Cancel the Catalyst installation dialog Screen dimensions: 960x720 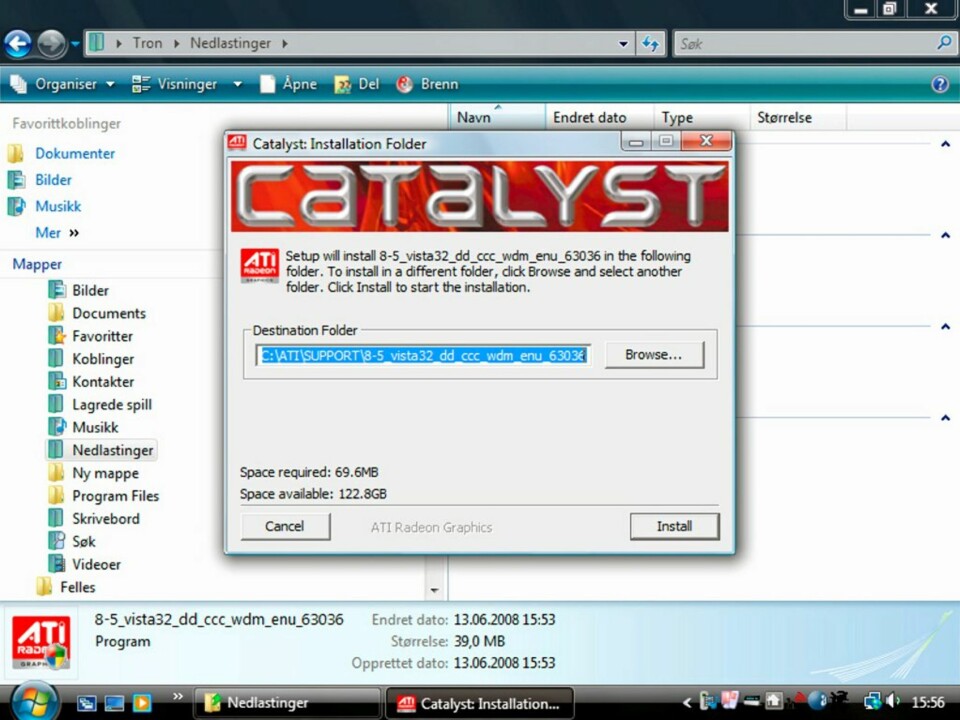[285, 527]
